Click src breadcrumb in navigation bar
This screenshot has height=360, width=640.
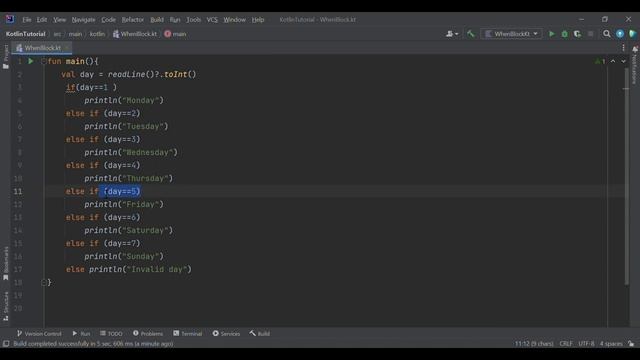click(57, 34)
